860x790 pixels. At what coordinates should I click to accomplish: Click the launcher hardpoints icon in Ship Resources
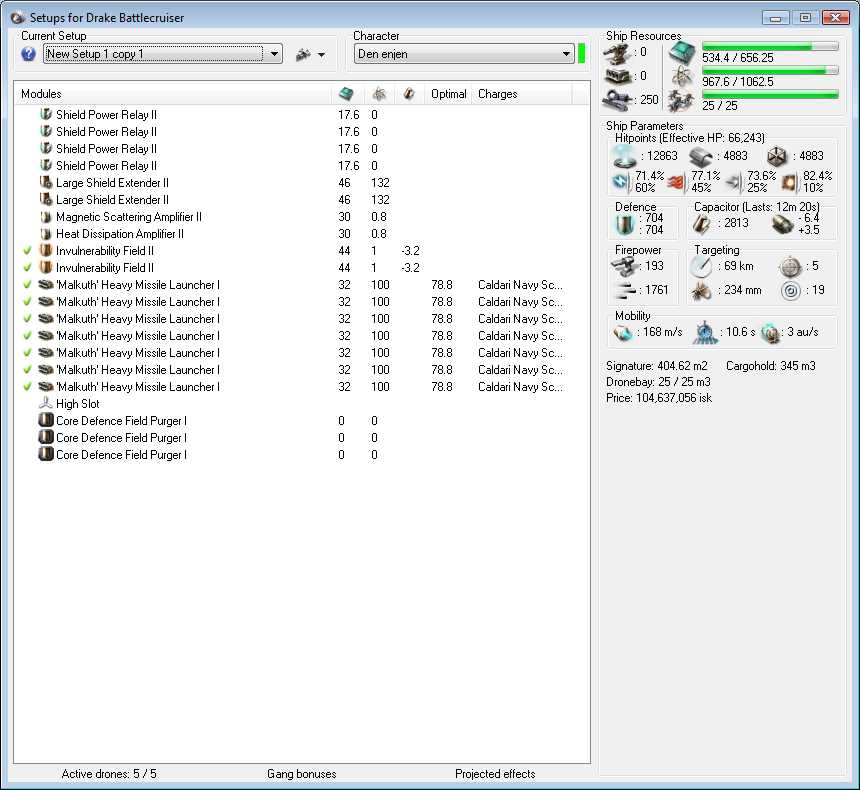coord(618,76)
